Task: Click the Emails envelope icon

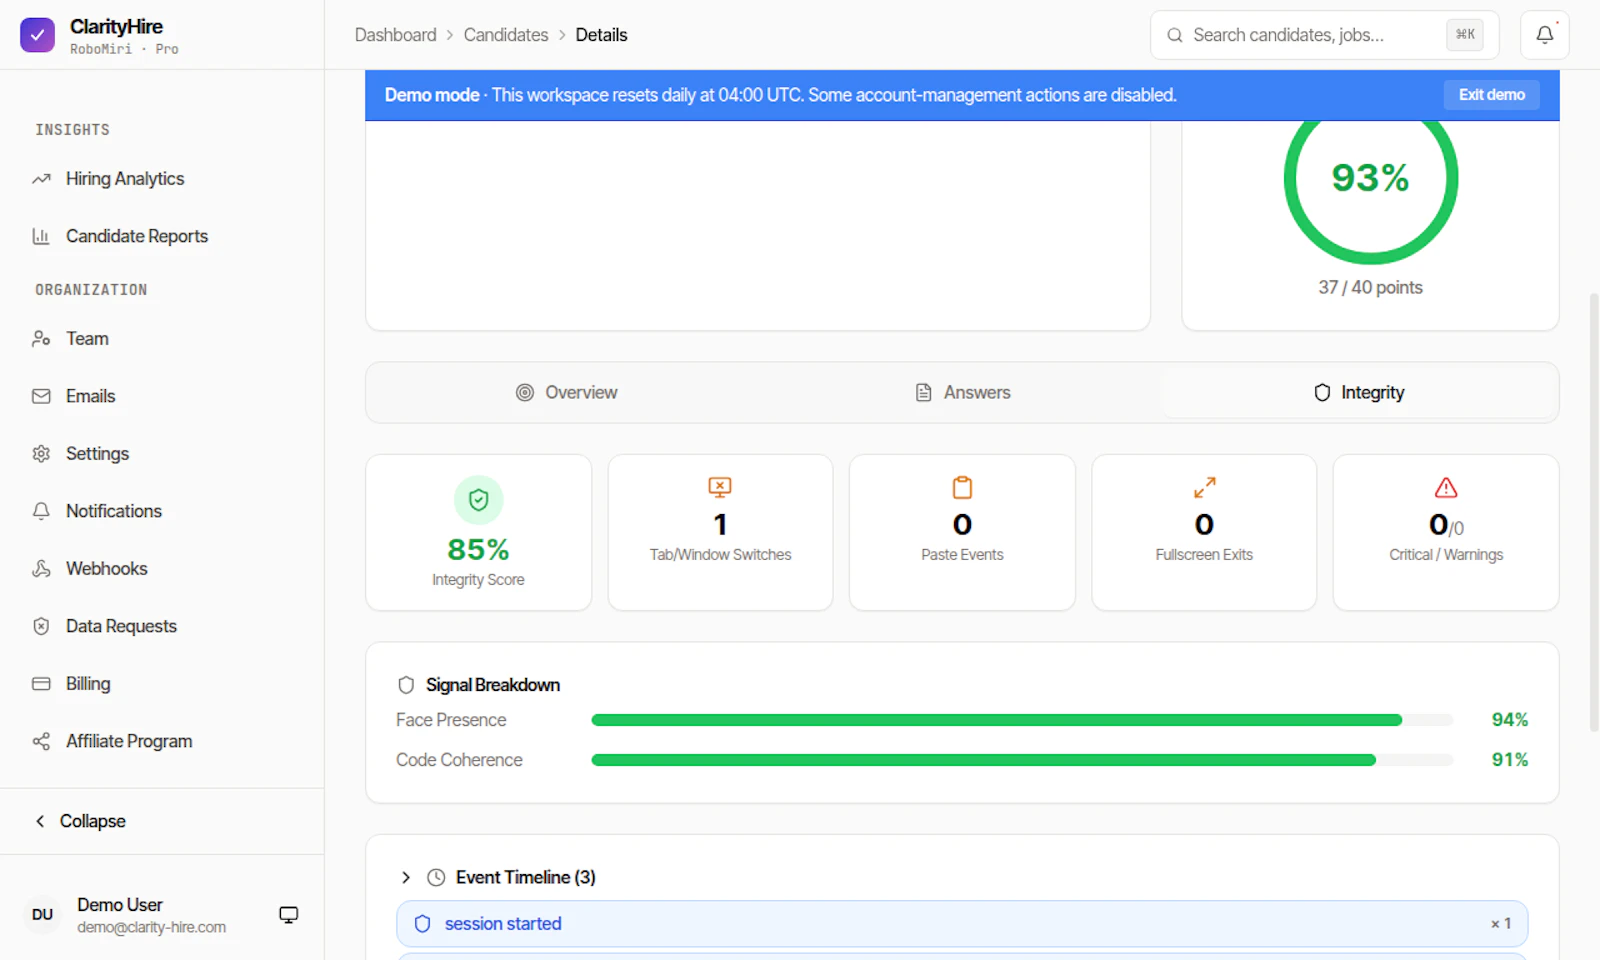Action: click(x=41, y=396)
